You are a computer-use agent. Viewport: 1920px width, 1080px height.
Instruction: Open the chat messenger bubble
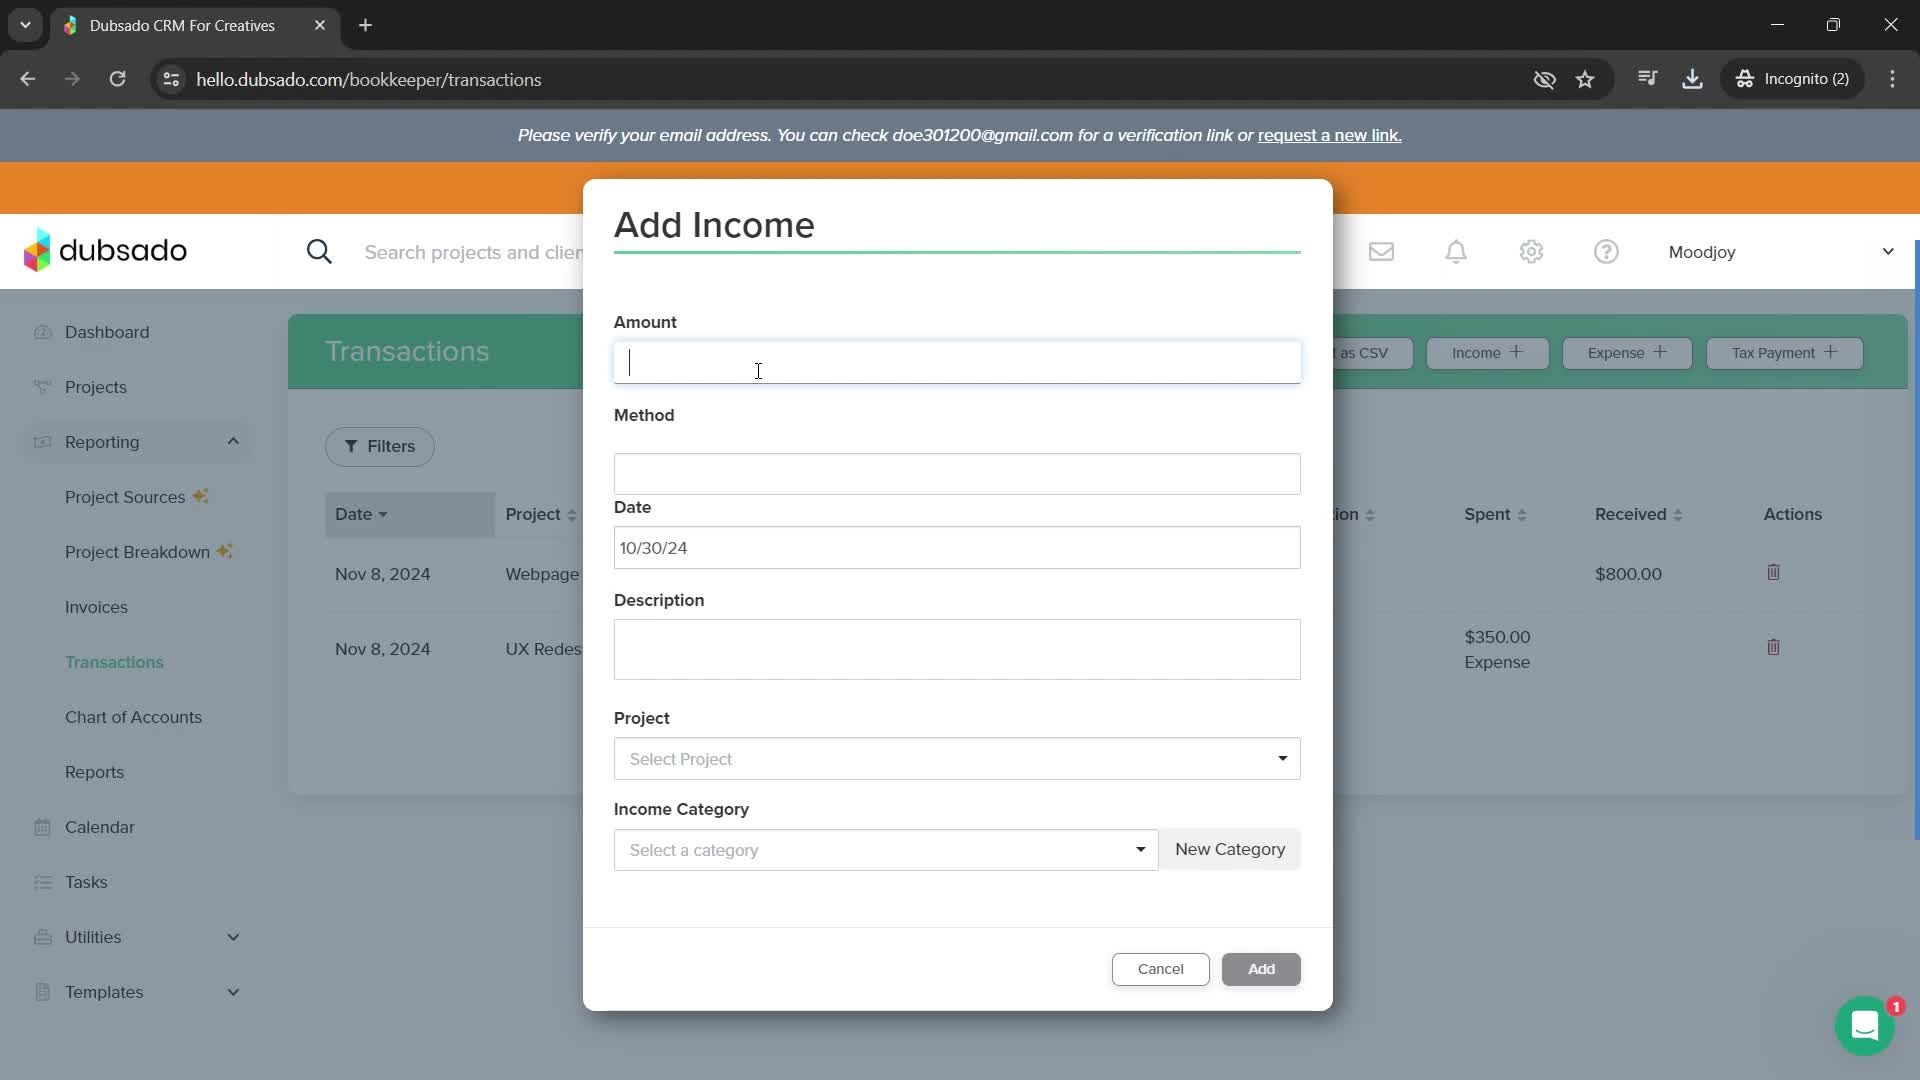[1864, 1025]
